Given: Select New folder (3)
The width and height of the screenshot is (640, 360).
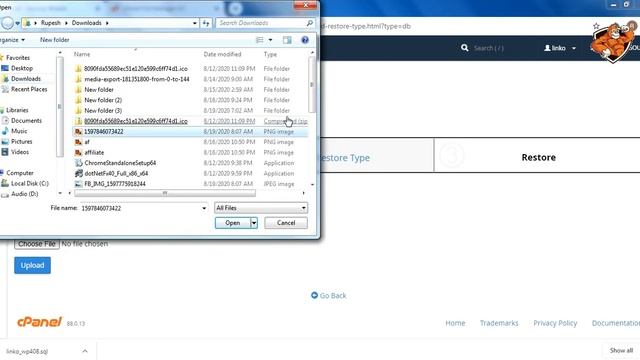Looking at the screenshot, I should 103,111.
